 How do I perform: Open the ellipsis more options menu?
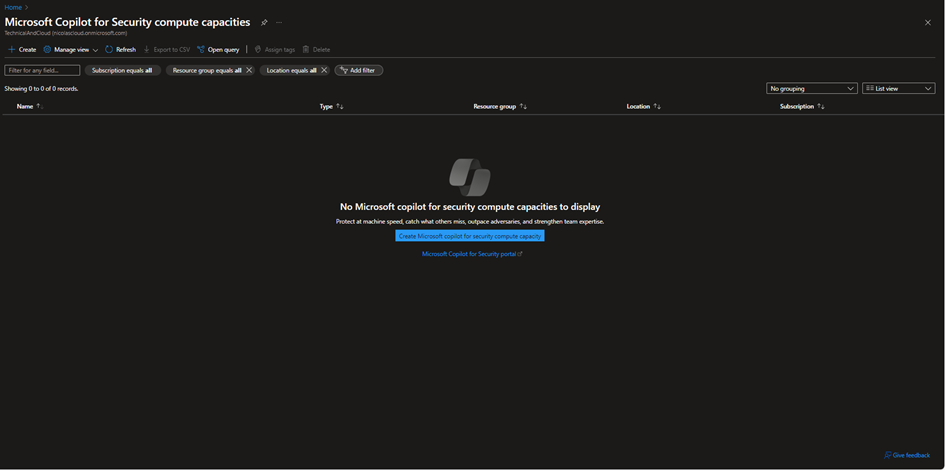[x=279, y=22]
